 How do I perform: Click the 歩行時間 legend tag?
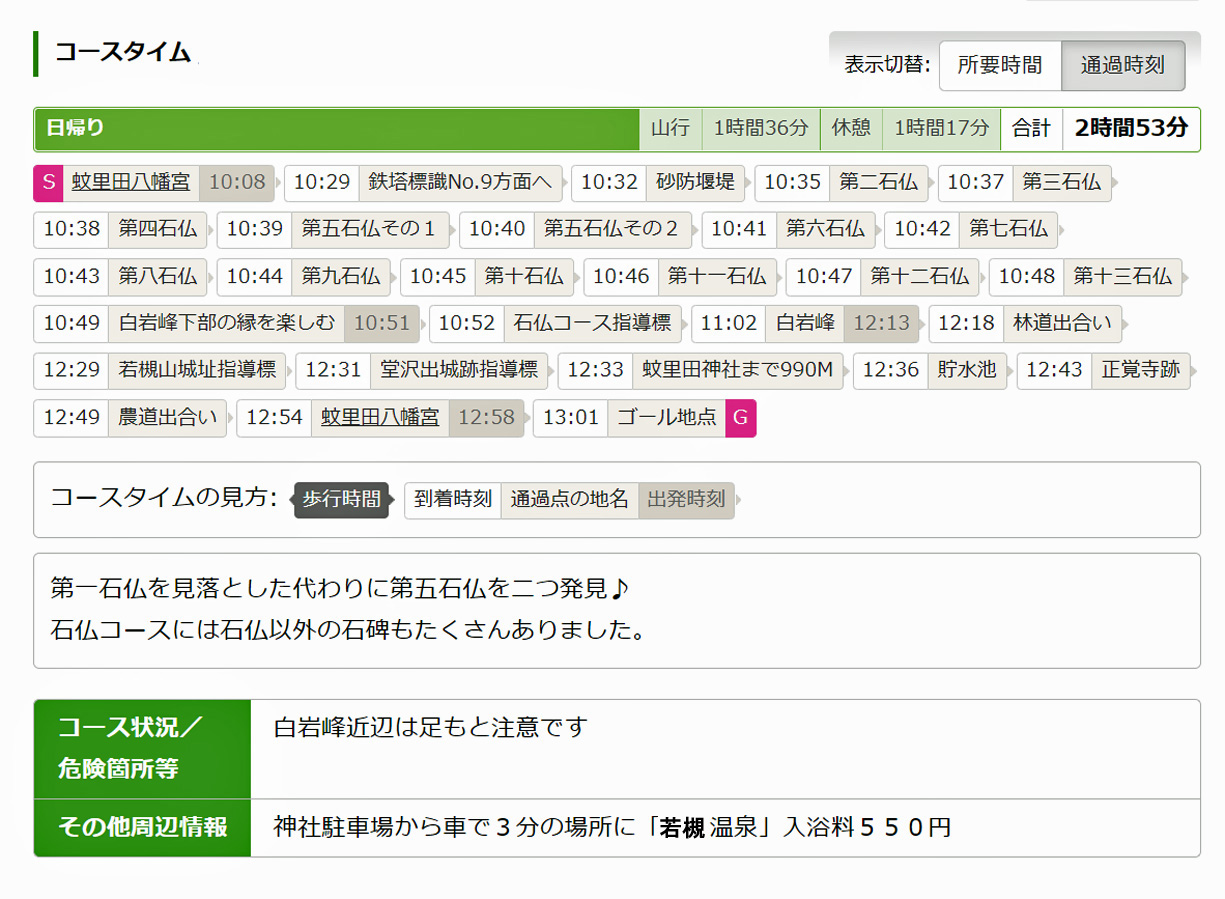point(341,499)
